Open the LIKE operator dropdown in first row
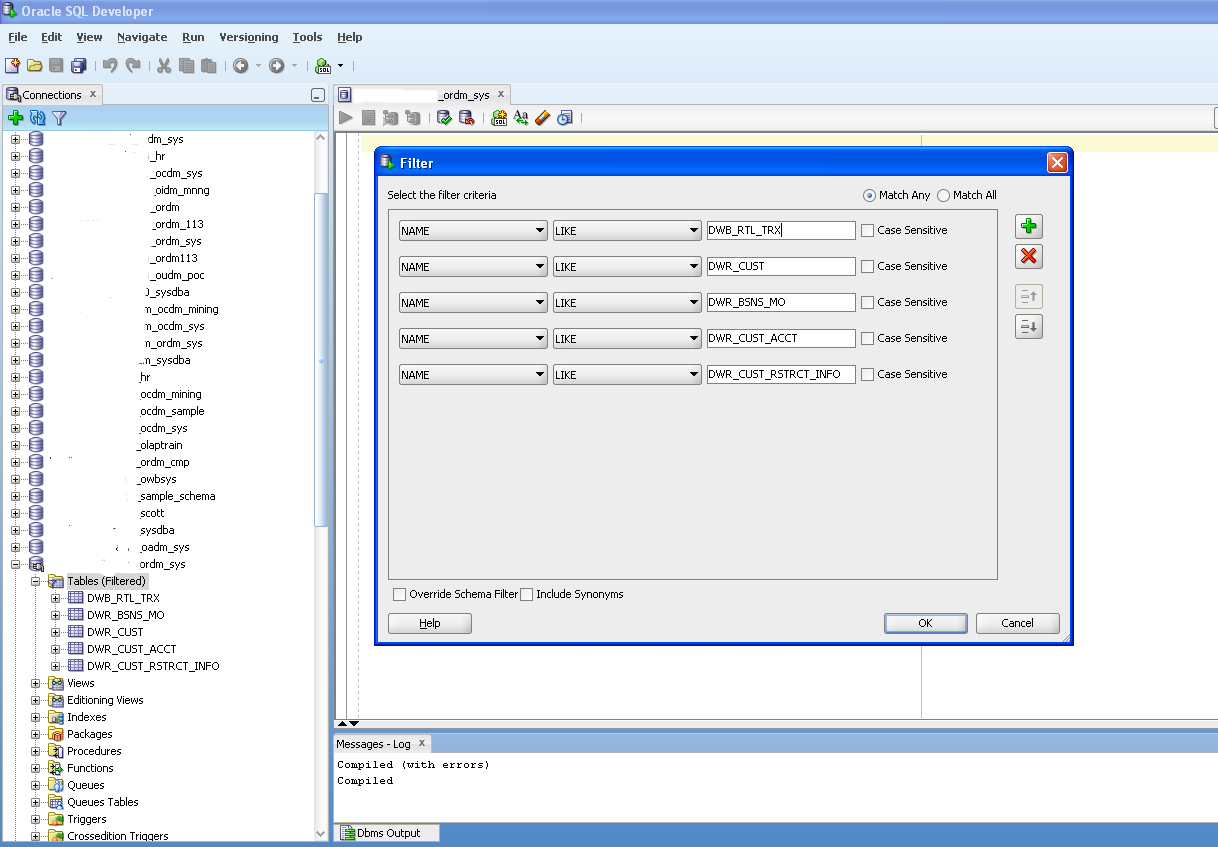This screenshot has height=847, width=1218. pyautogui.click(x=626, y=231)
